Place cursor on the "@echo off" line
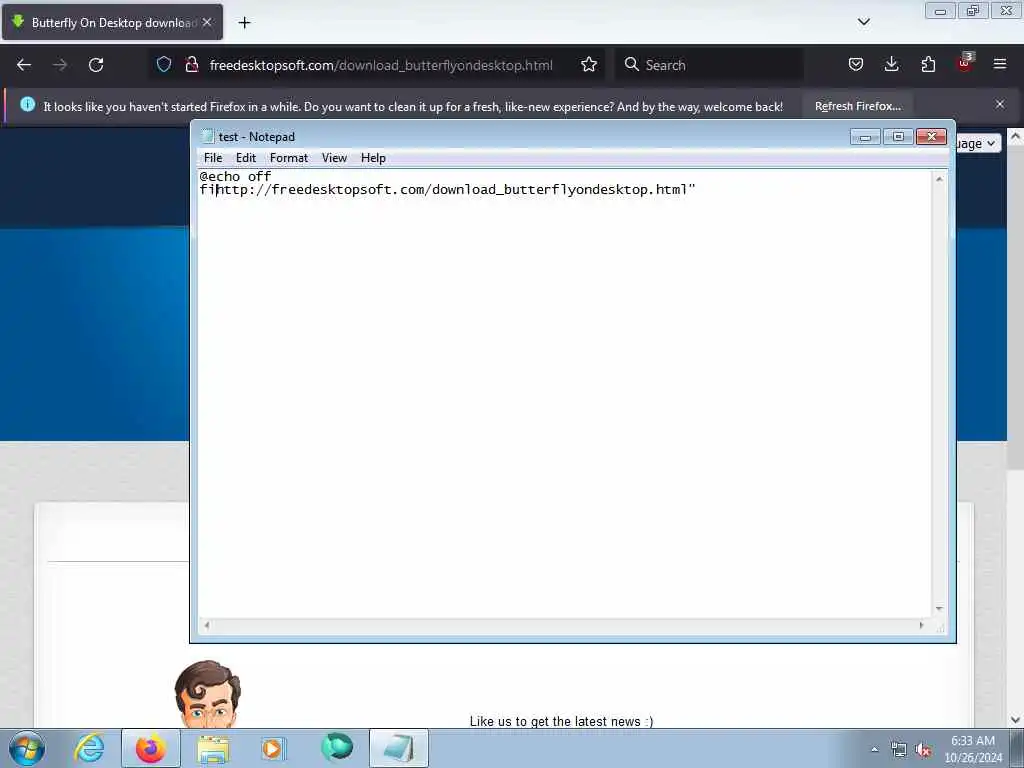This screenshot has width=1024, height=768. (235, 176)
